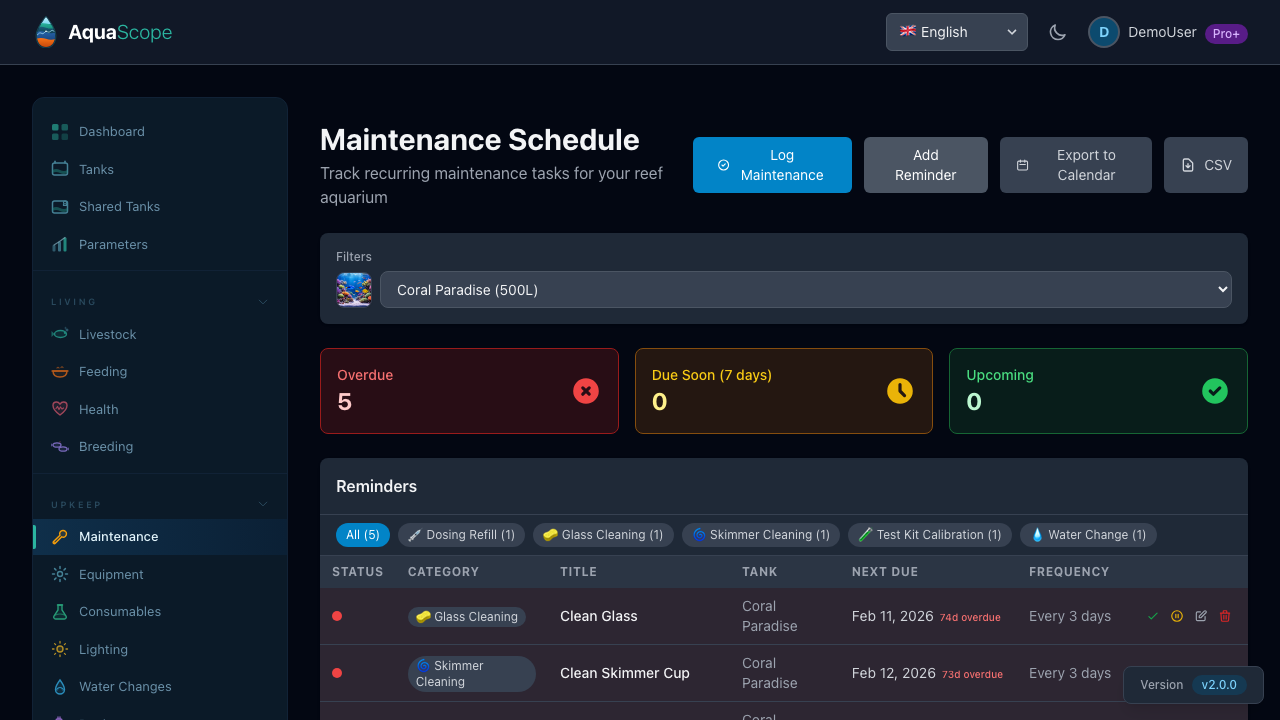Delete Clean Glass using trash icon
Screen dimensions: 1280x720
coord(1224,616)
